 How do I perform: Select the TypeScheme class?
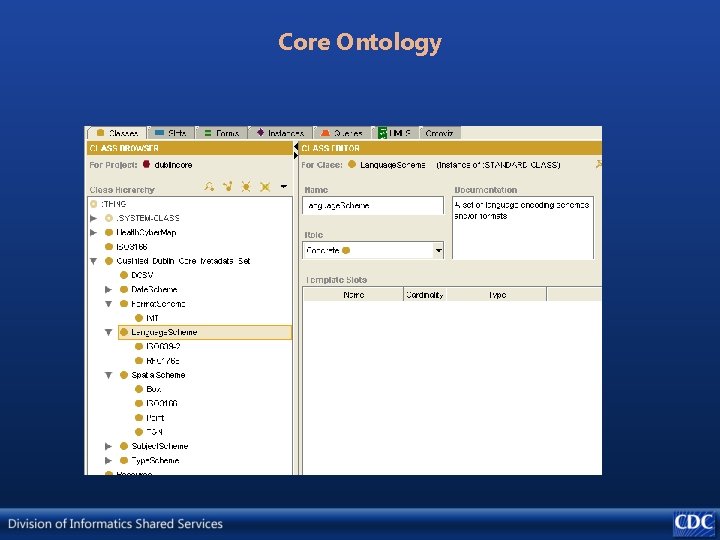(150, 460)
